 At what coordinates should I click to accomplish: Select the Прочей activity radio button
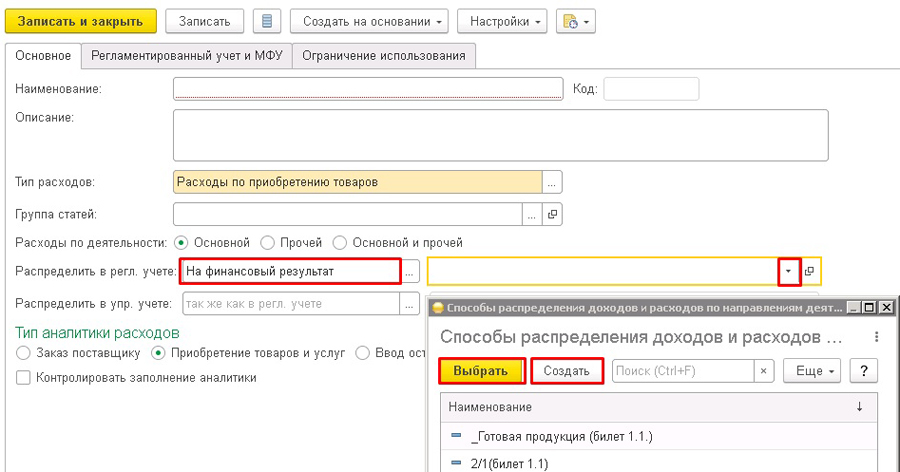[268, 242]
